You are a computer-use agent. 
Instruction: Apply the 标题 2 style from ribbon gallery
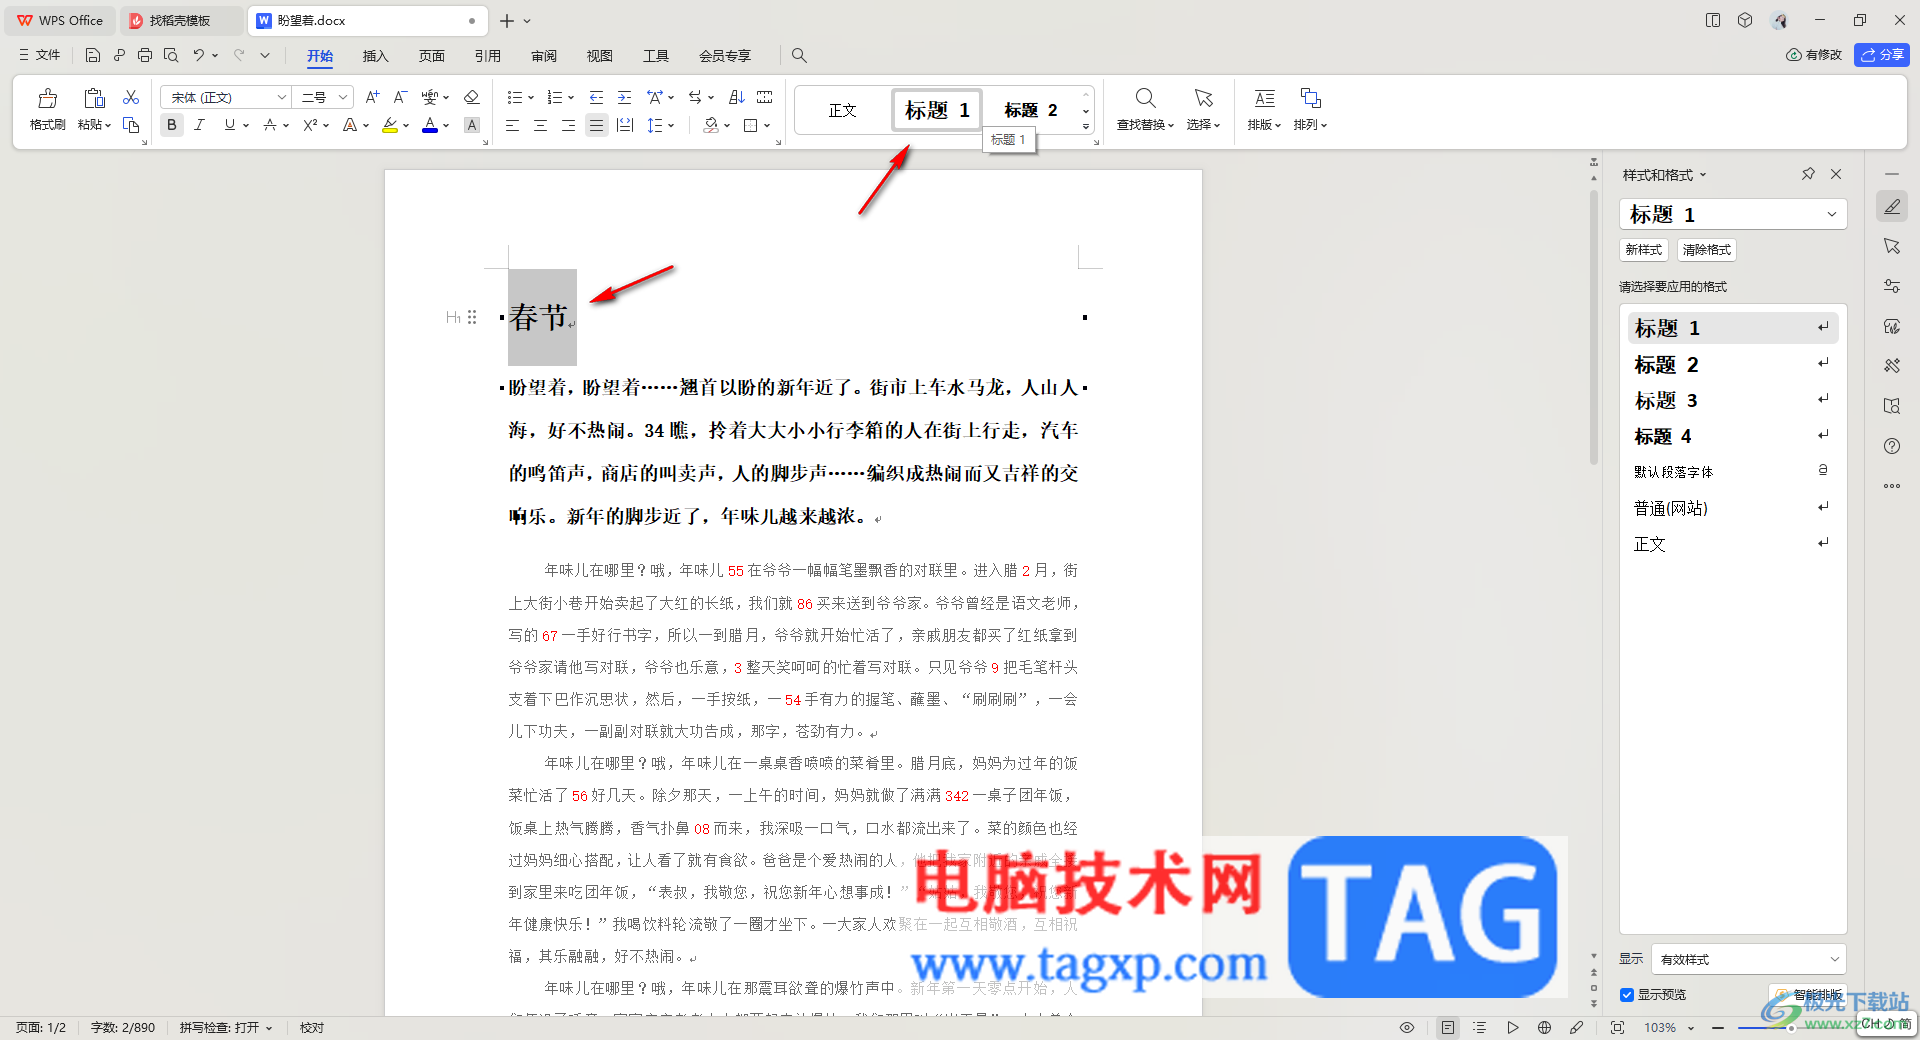coord(1030,110)
